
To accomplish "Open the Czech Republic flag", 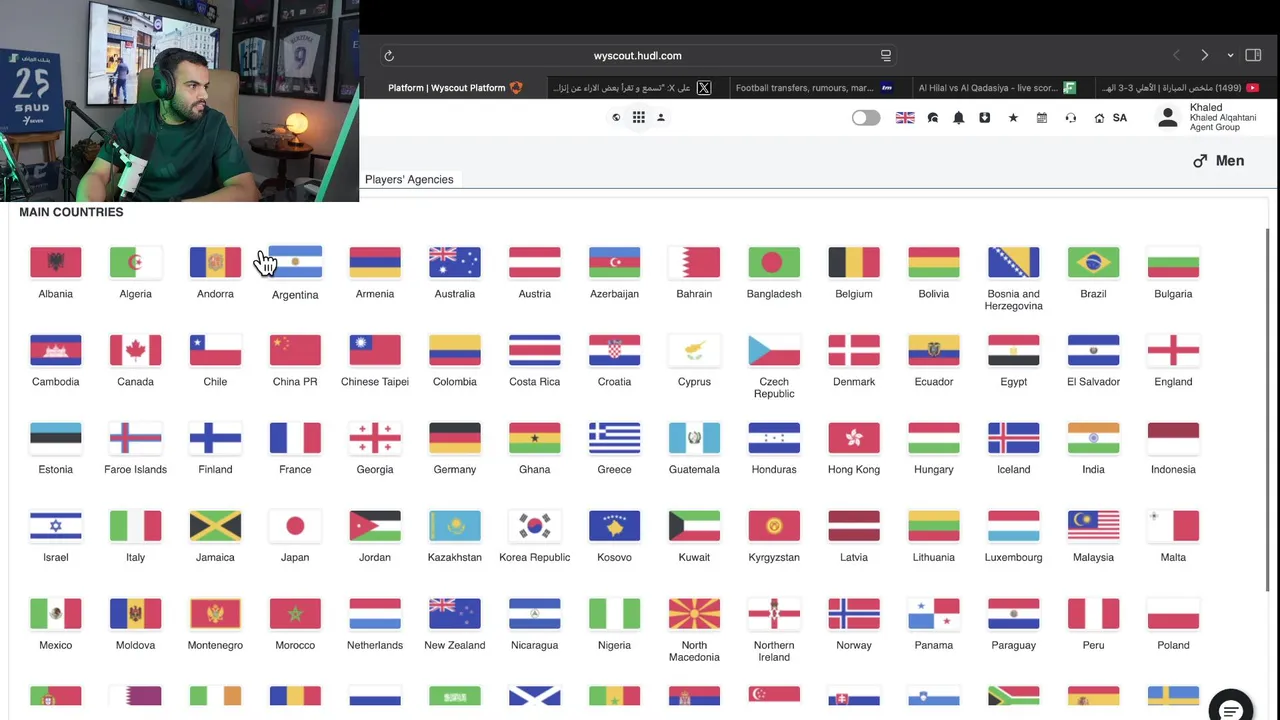I will pyautogui.click(x=774, y=350).
